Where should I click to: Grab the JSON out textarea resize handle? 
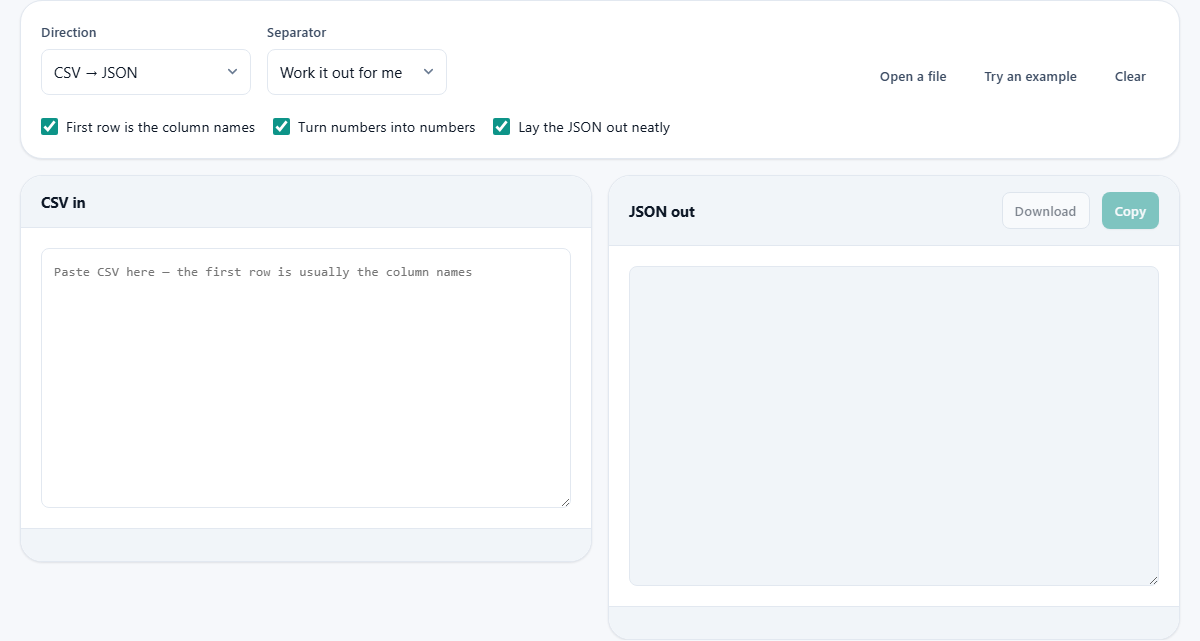pos(1153,580)
